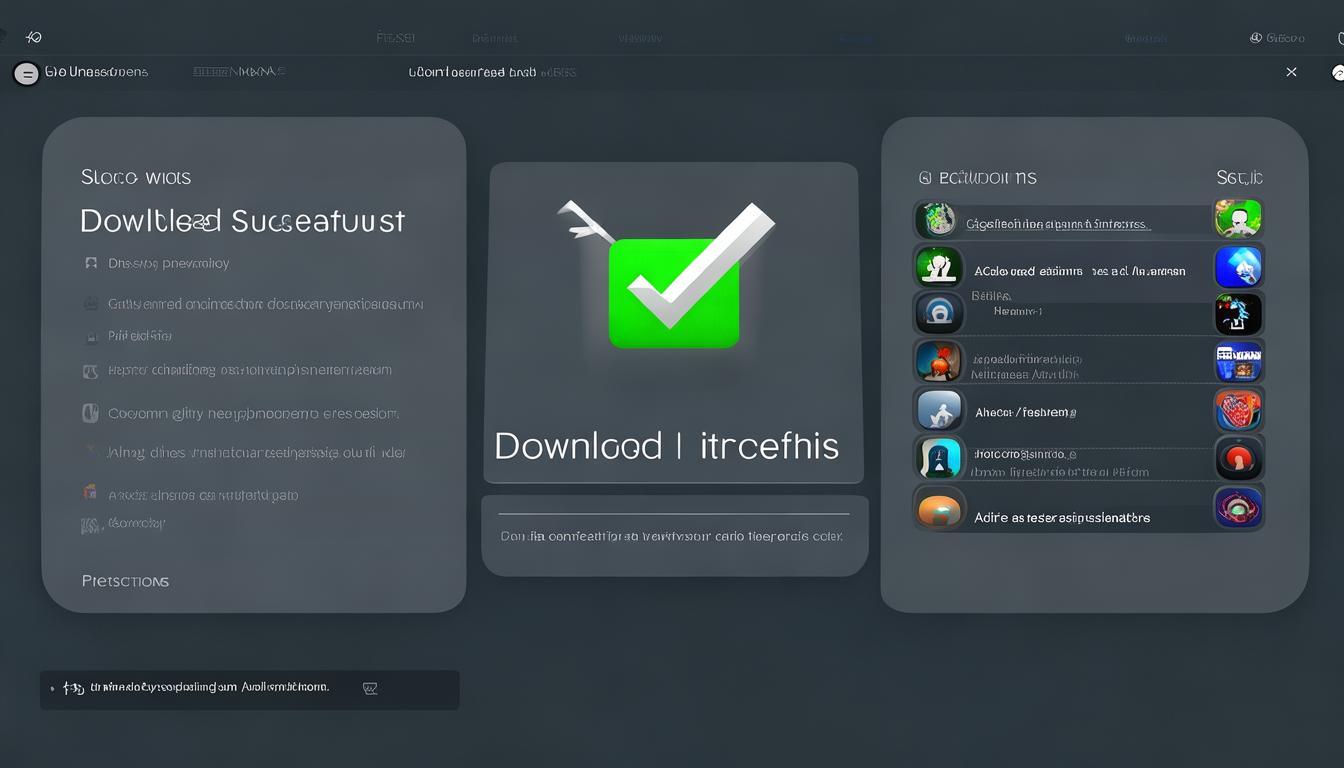Check the "Dnsesog pnevaoloy" checkbox item
The width and height of the screenshot is (1344, 768).
[90, 263]
